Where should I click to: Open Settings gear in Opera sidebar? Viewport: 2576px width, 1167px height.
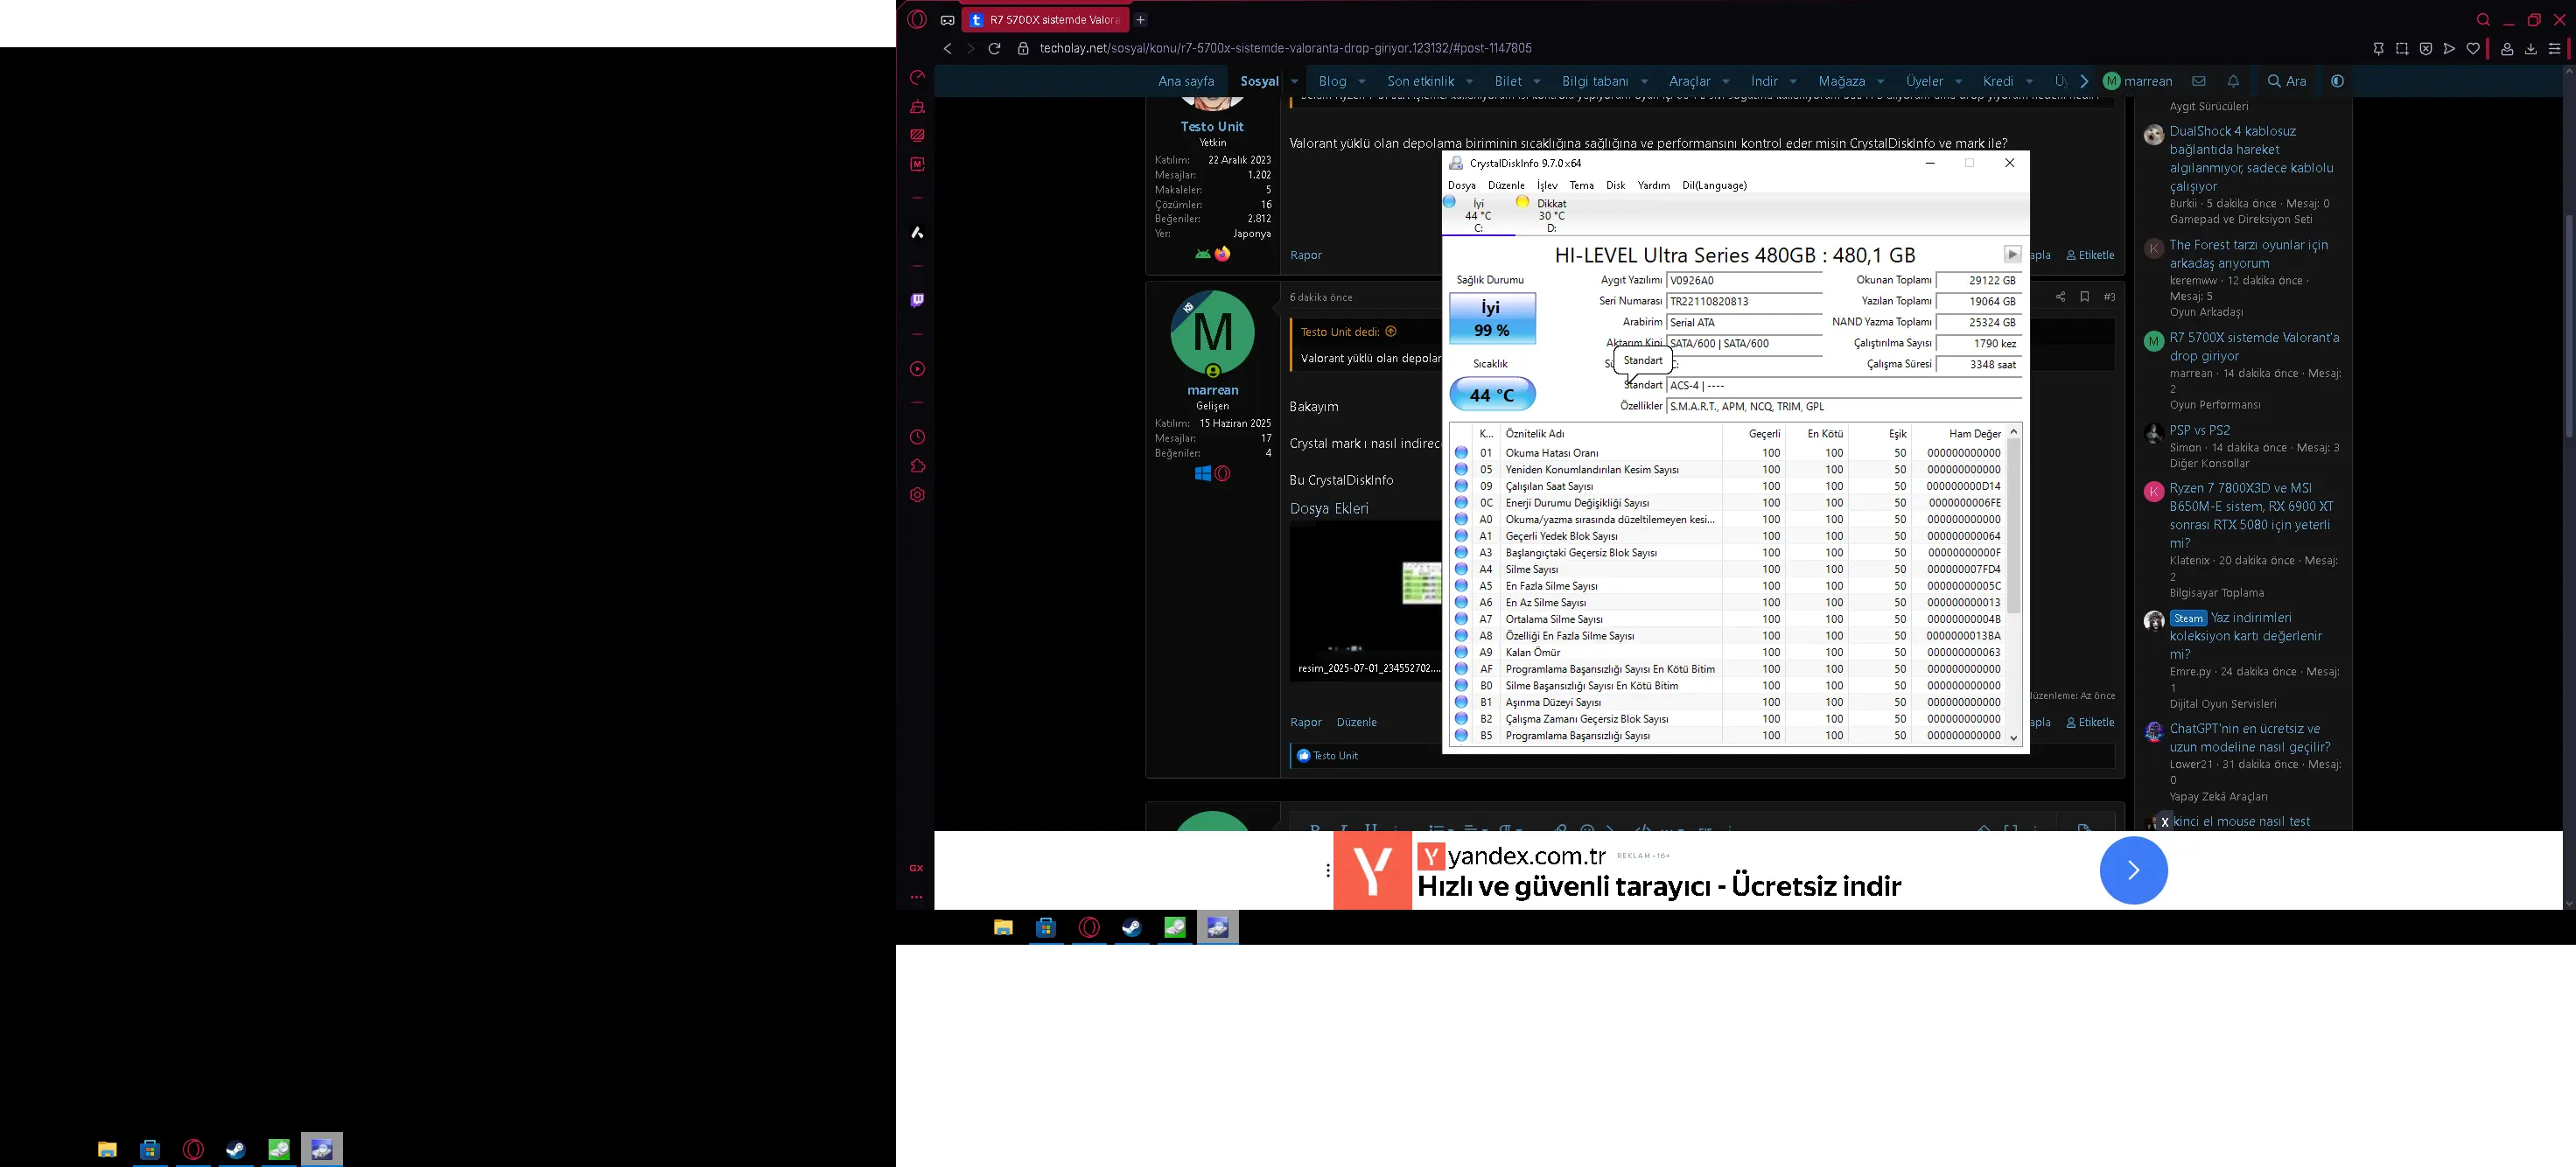click(917, 495)
